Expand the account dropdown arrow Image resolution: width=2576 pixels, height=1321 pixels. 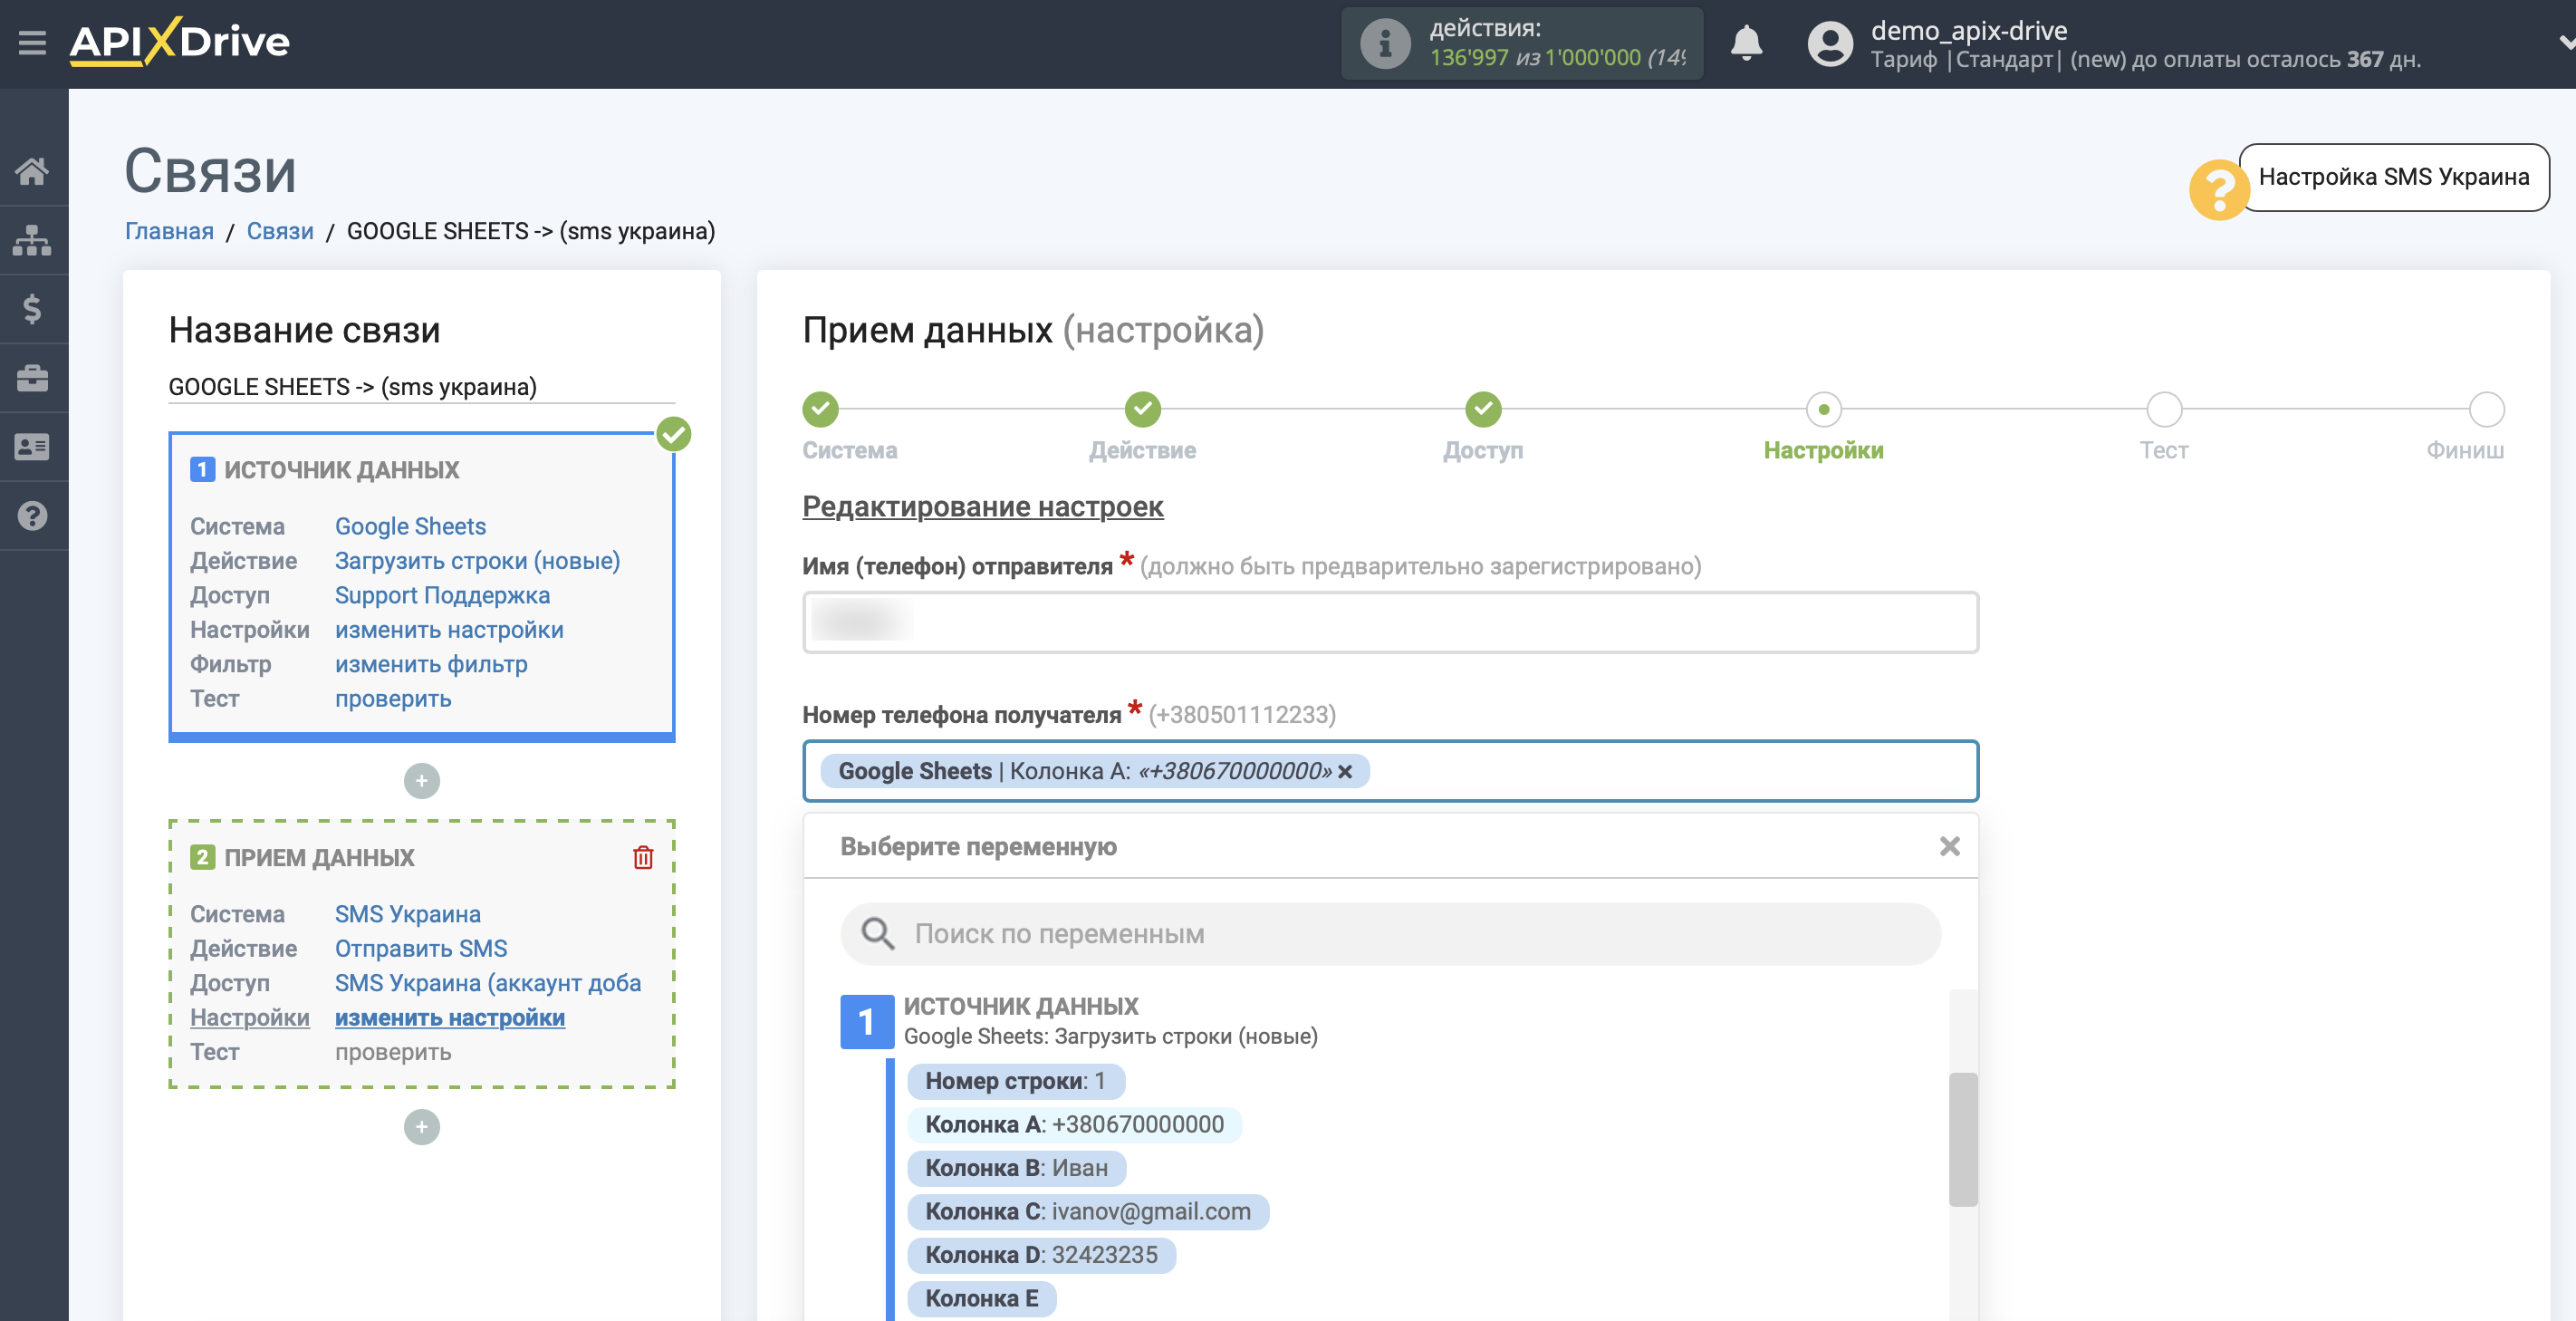[x=2565, y=43]
